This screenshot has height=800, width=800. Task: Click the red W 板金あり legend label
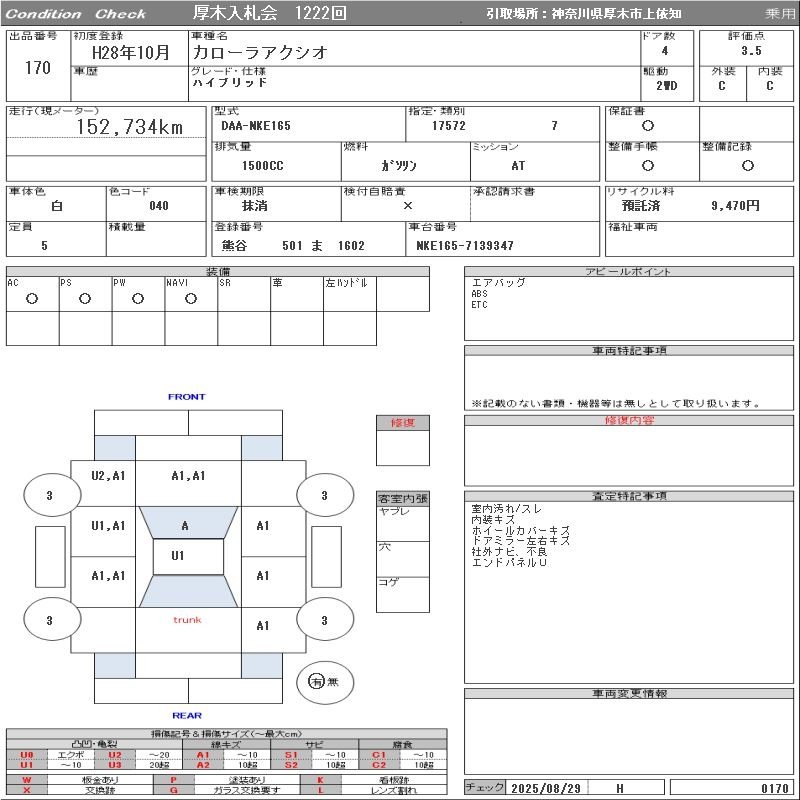tap(27, 780)
